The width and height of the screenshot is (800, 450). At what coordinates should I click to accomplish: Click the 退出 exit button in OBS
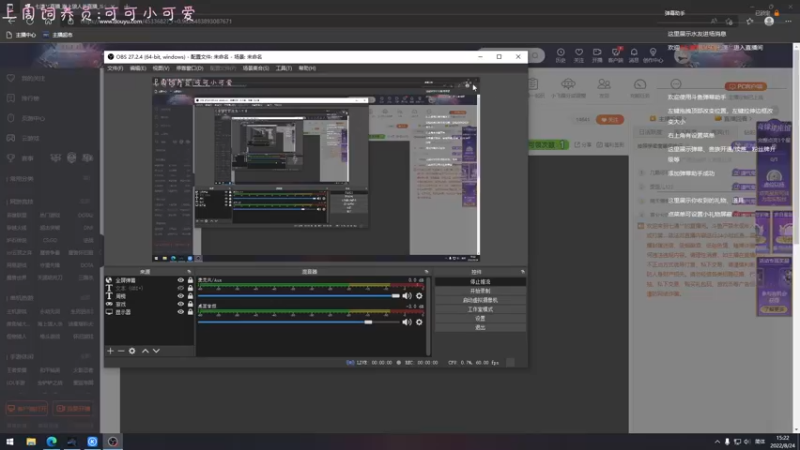tap(480, 328)
